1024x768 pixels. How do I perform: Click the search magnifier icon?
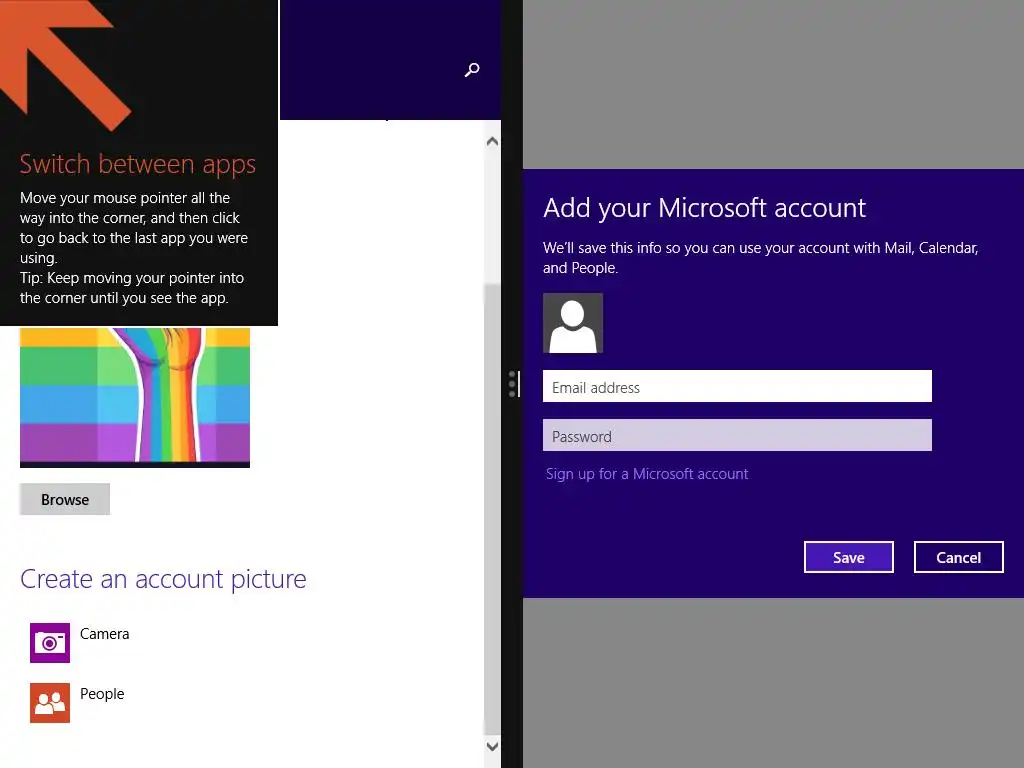(472, 69)
